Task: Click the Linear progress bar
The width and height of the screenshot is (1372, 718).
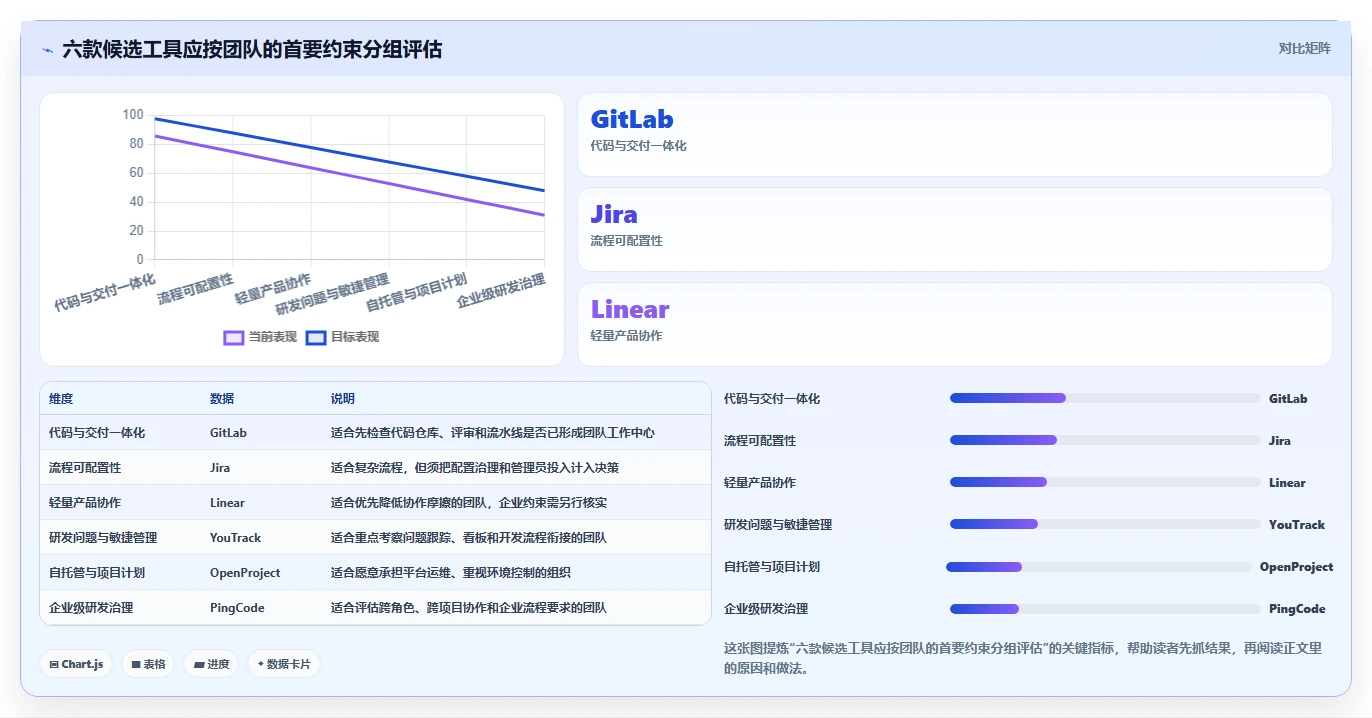Action: pyautogui.click(x=1105, y=482)
